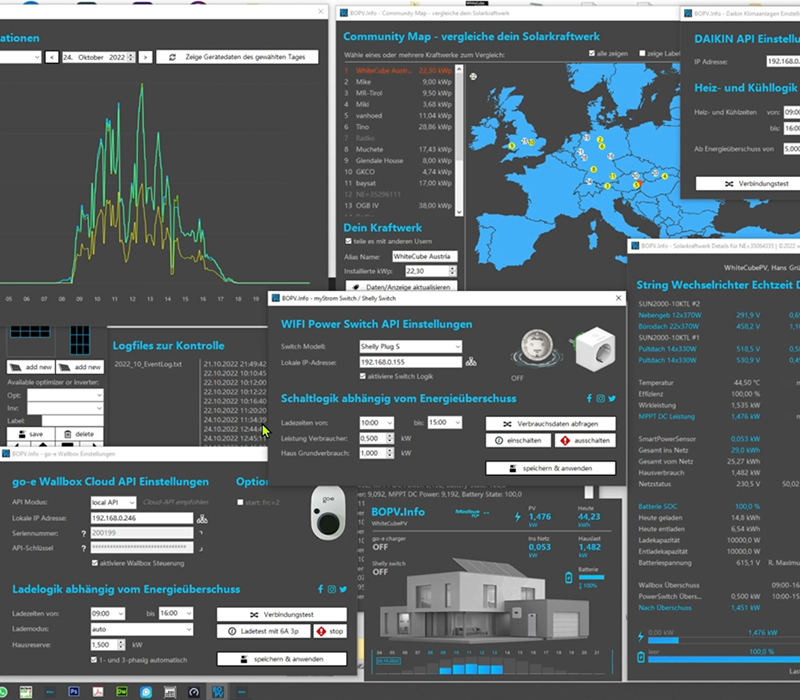This screenshot has height=700, width=800.
Task: Click Modbus TCP indicator in BOPV.Info dashboard
Action: click(x=471, y=512)
